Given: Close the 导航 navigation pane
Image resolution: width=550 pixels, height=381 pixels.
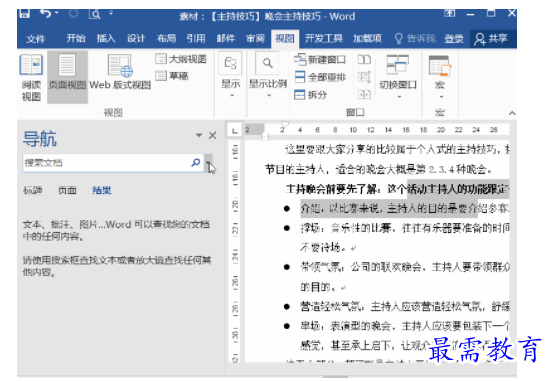Looking at the screenshot, I should tap(213, 135).
